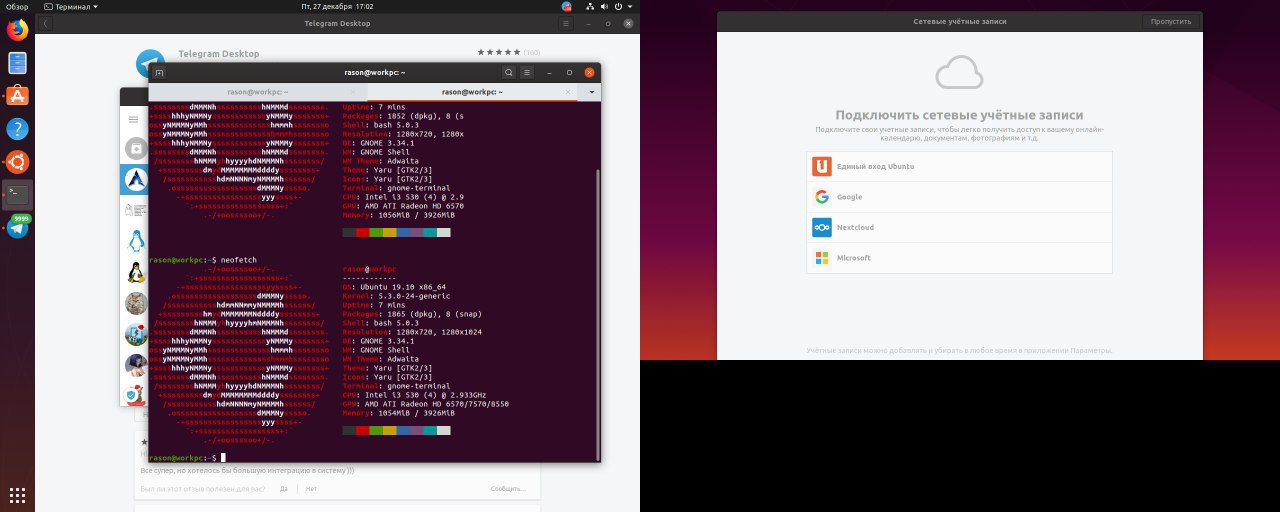Open the Help dock icon
Screen dimensions: 1280x512
pos(17,129)
